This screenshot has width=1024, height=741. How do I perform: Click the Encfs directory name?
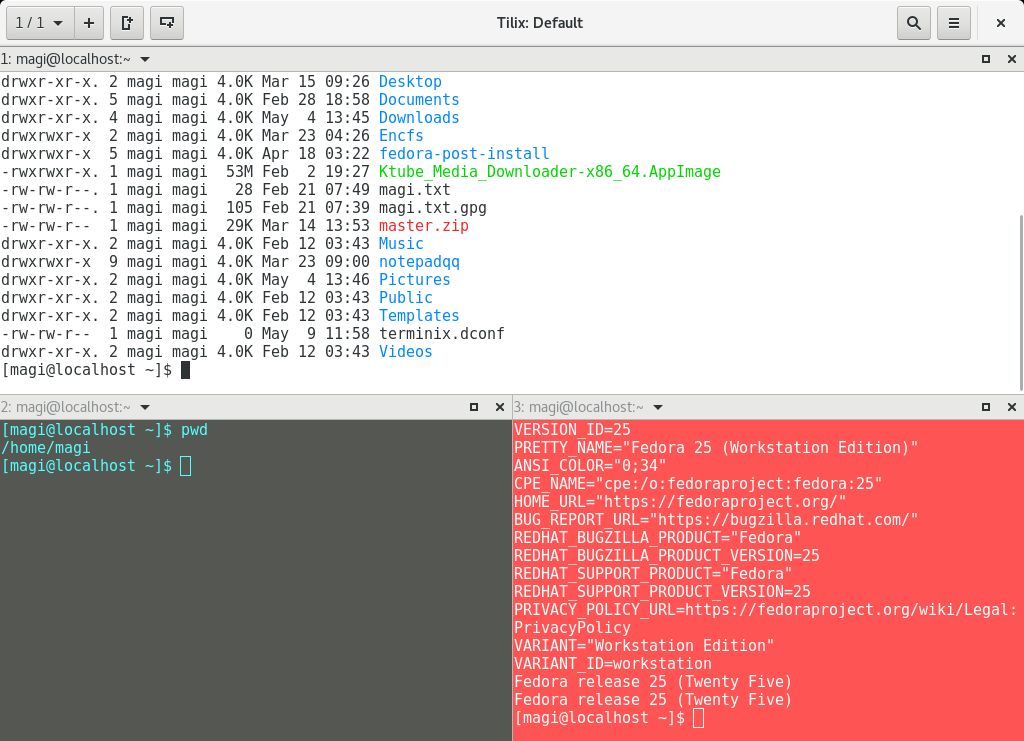pyautogui.click(x=401, y=136)
